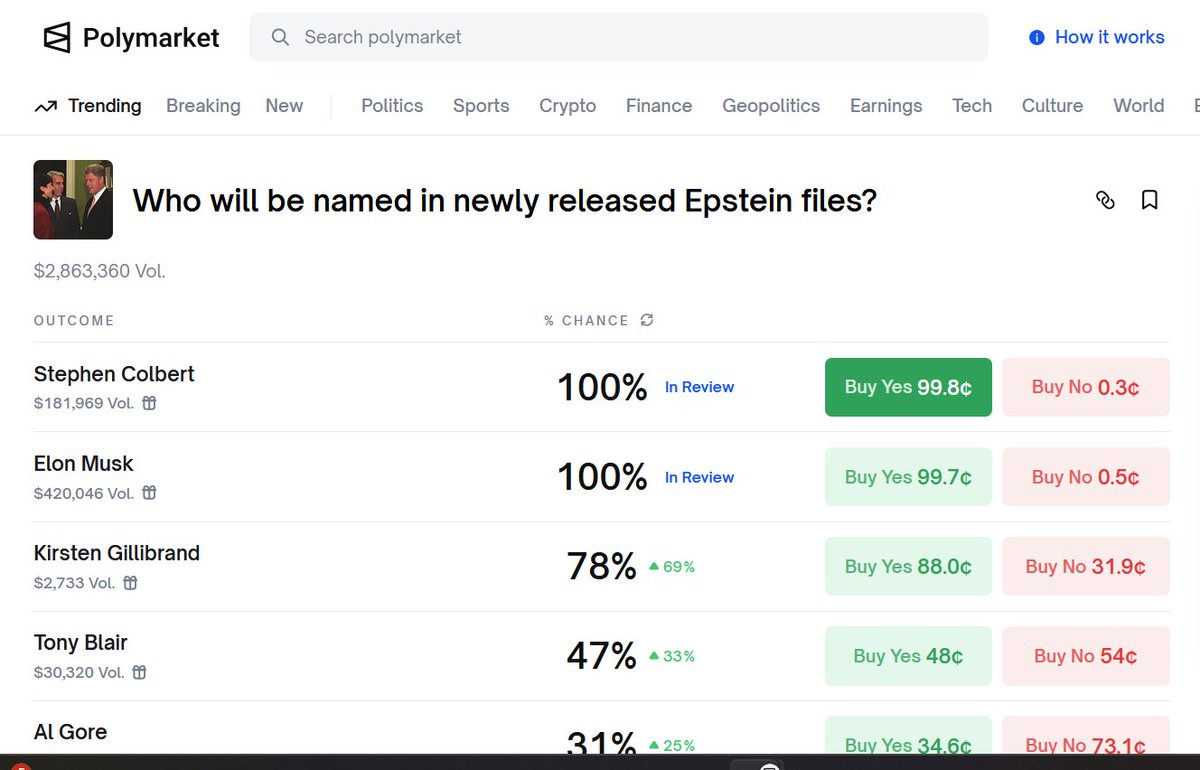Select the Stephen Colbert outcome name
Image resolution: width=1200 pixels, height=770 pixels.
click(x=114, y=374)
